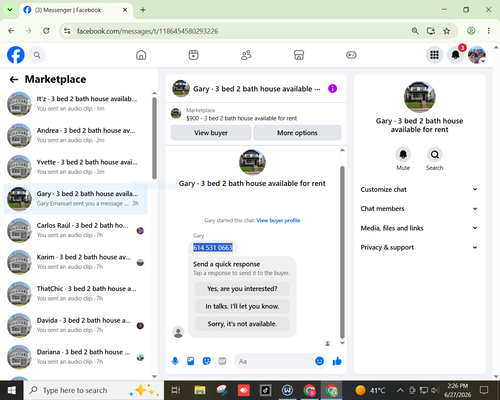
Task: Click the browser address bar URL
Action: tap(147, 31)
